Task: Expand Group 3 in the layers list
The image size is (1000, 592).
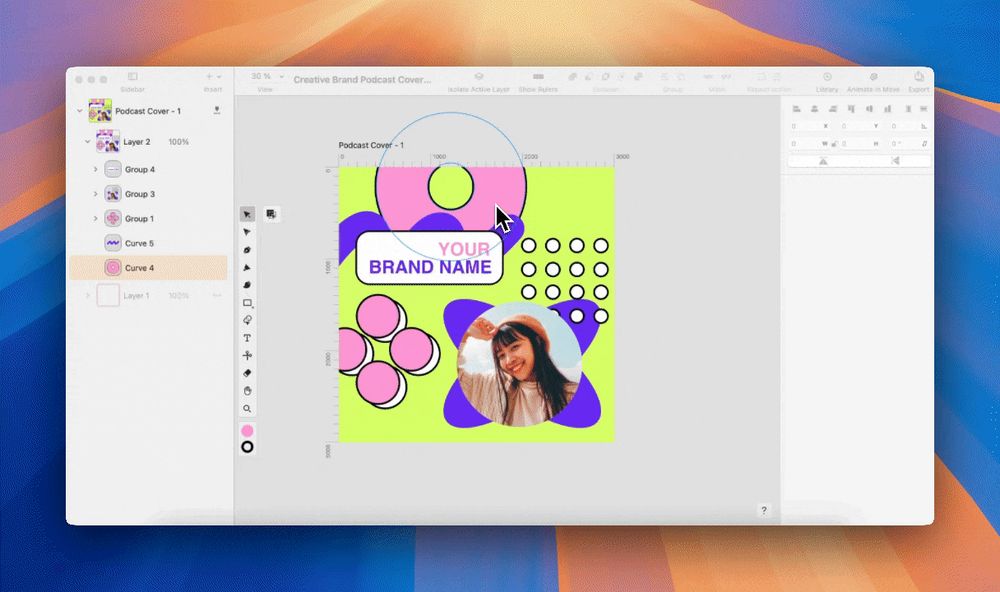Action: [96, 194]
